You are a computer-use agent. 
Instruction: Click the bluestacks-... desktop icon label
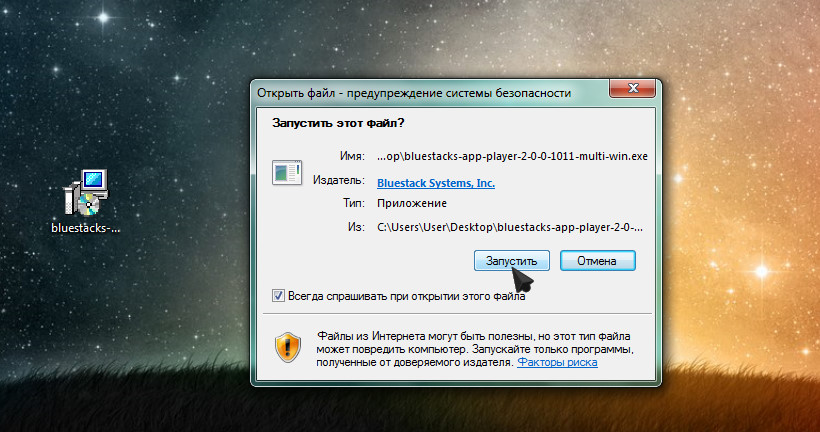click(x=86, y=228)
